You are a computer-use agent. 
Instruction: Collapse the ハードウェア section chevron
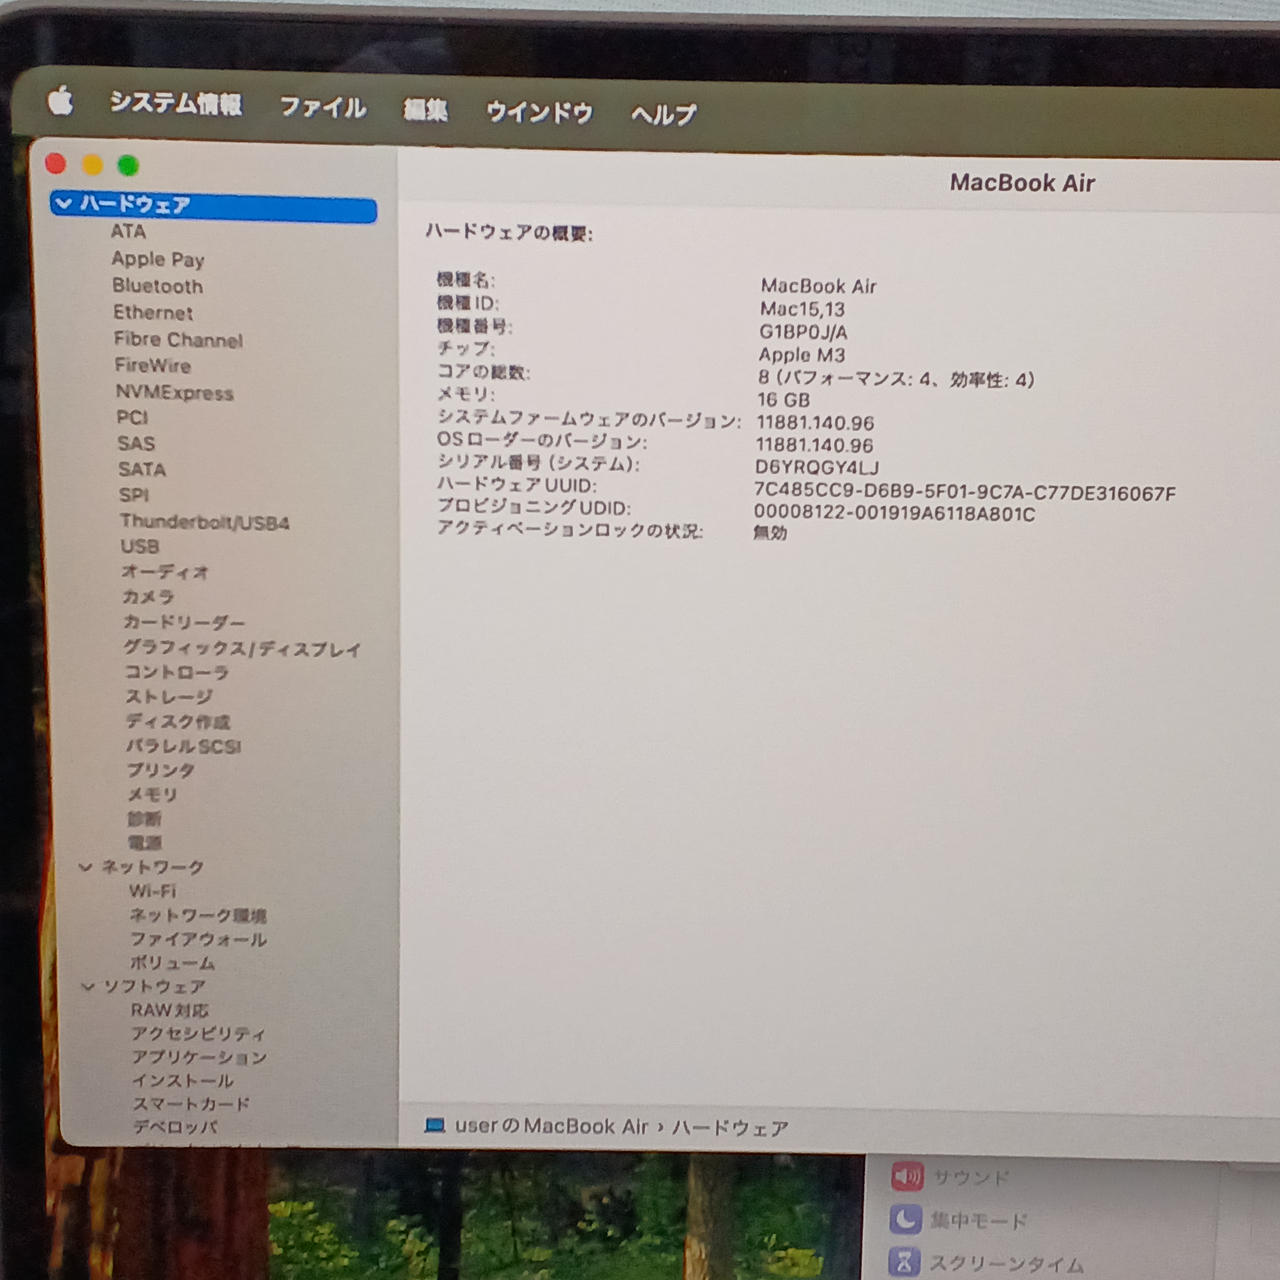pyautogui.click(x=64, y=204)
